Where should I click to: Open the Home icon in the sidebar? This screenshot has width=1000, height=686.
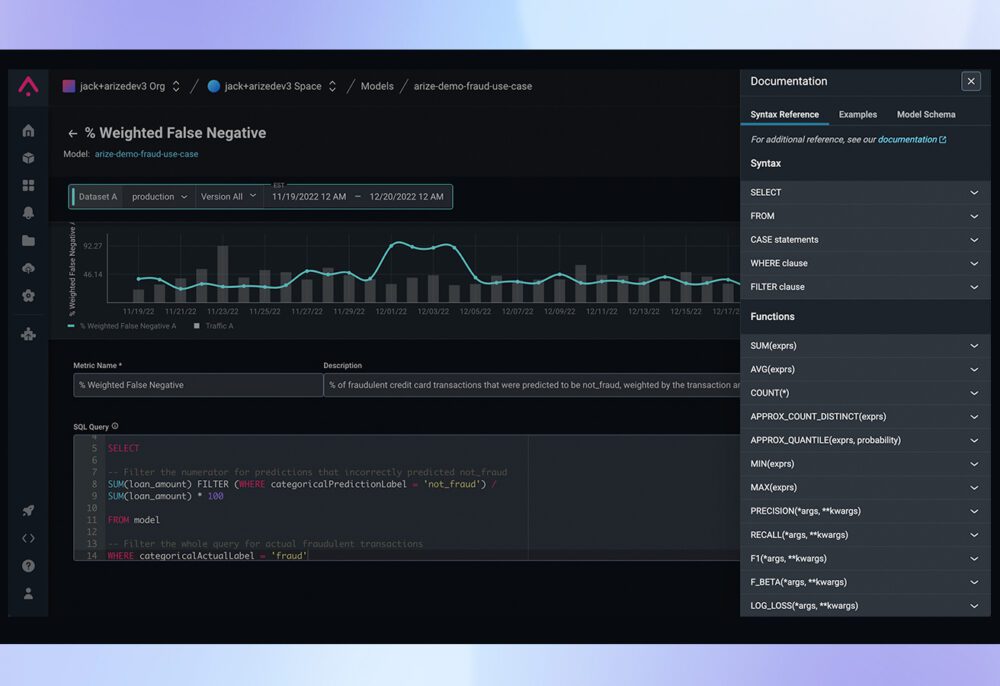(x=28, y=130)
